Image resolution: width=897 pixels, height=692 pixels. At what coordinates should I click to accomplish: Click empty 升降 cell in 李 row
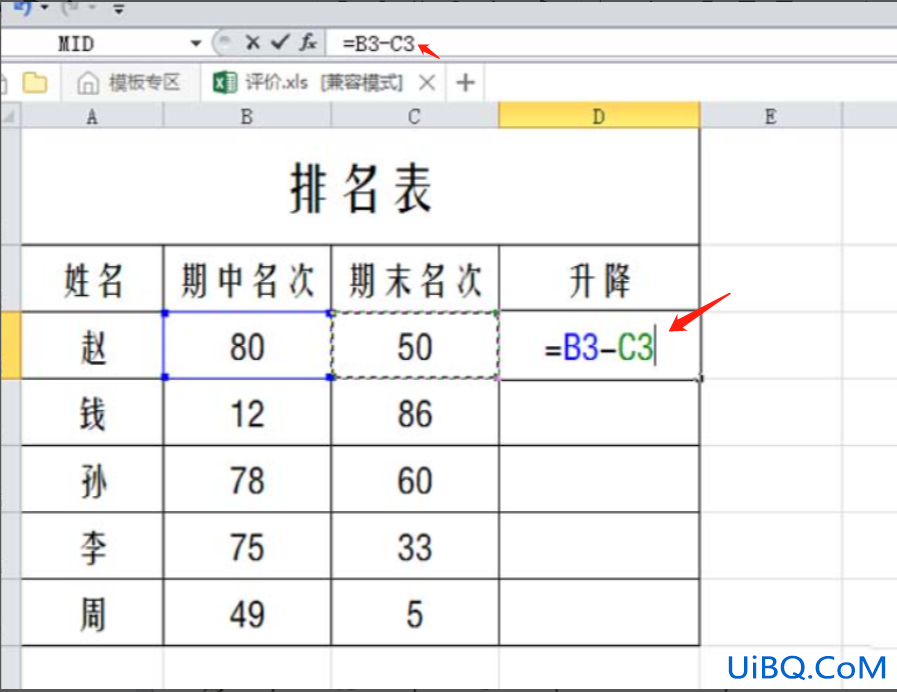[599, 546]
